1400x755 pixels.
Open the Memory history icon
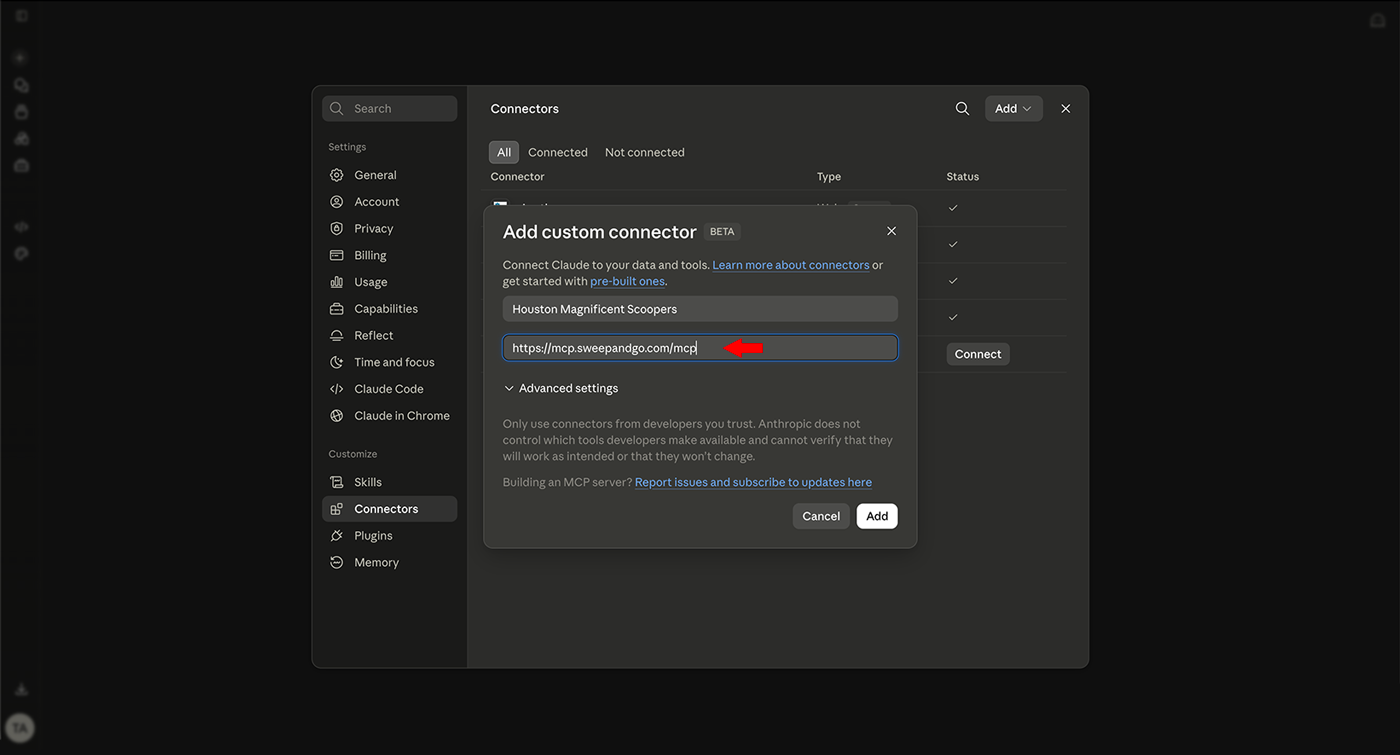[336, 563]
